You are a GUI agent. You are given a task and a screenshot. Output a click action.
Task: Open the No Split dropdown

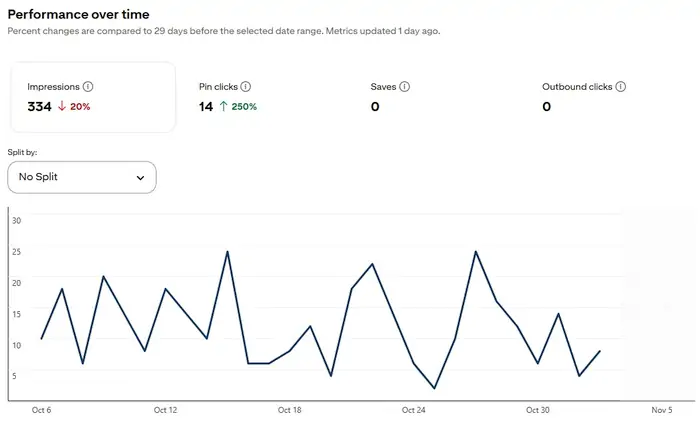[82, 177]
